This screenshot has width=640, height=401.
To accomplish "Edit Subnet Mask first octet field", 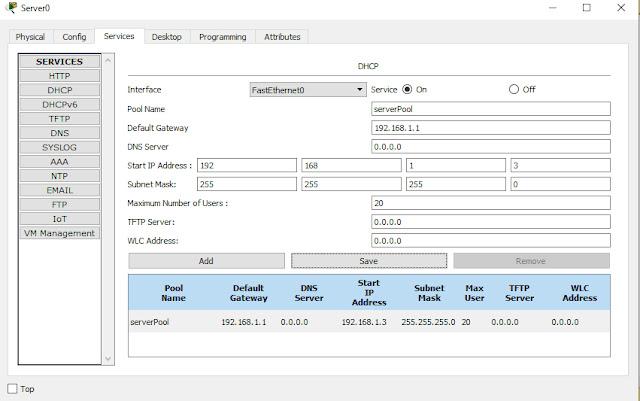I will pyautogui.click(x=247, y=184).
